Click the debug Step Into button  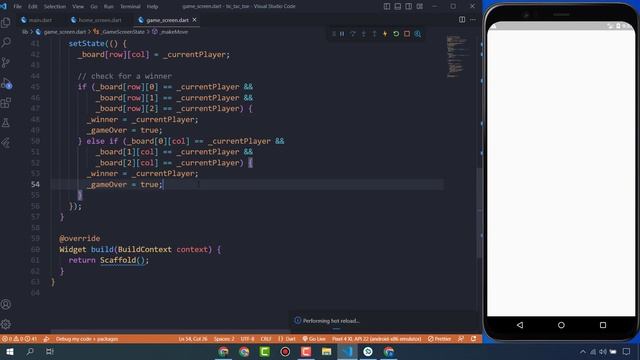pyautogui.click(x=364, y=34)
